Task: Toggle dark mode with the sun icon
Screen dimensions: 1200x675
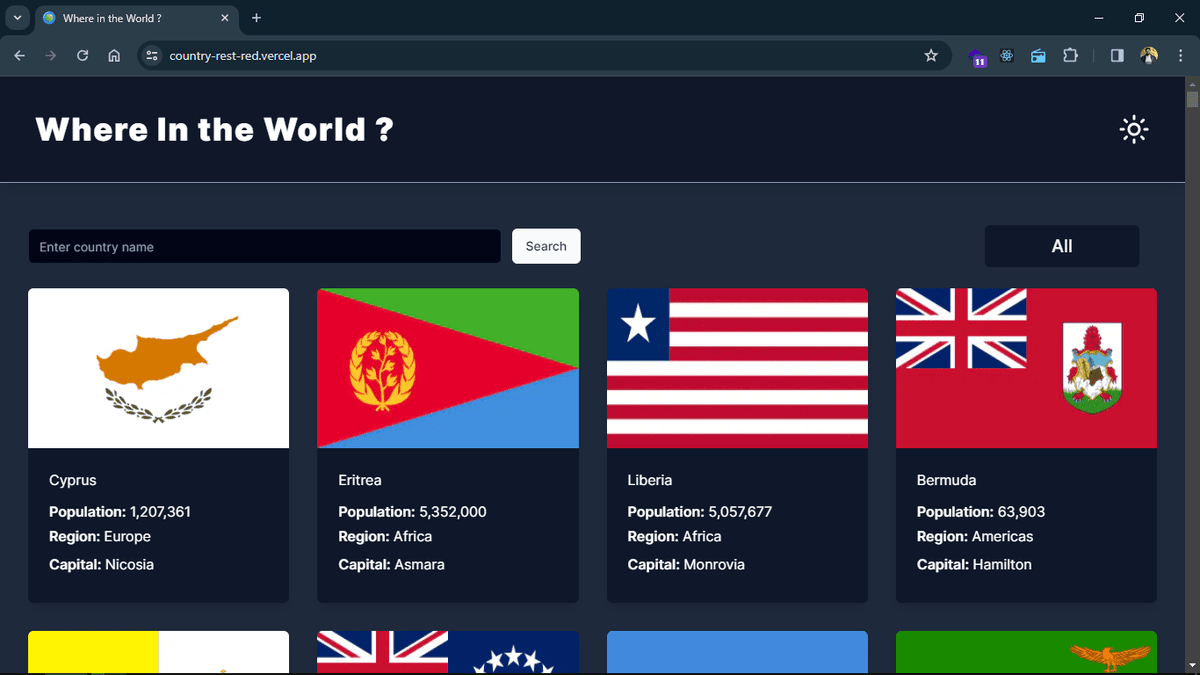Action: click(x=1133, y=129)
